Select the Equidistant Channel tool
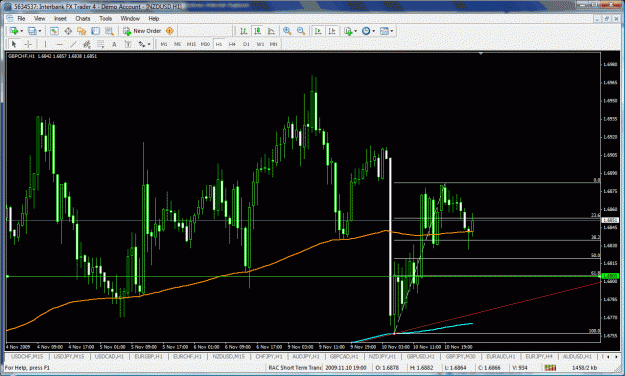Viewport: 625px width, 376px height. pyautogui.click(x=86, y=44)
